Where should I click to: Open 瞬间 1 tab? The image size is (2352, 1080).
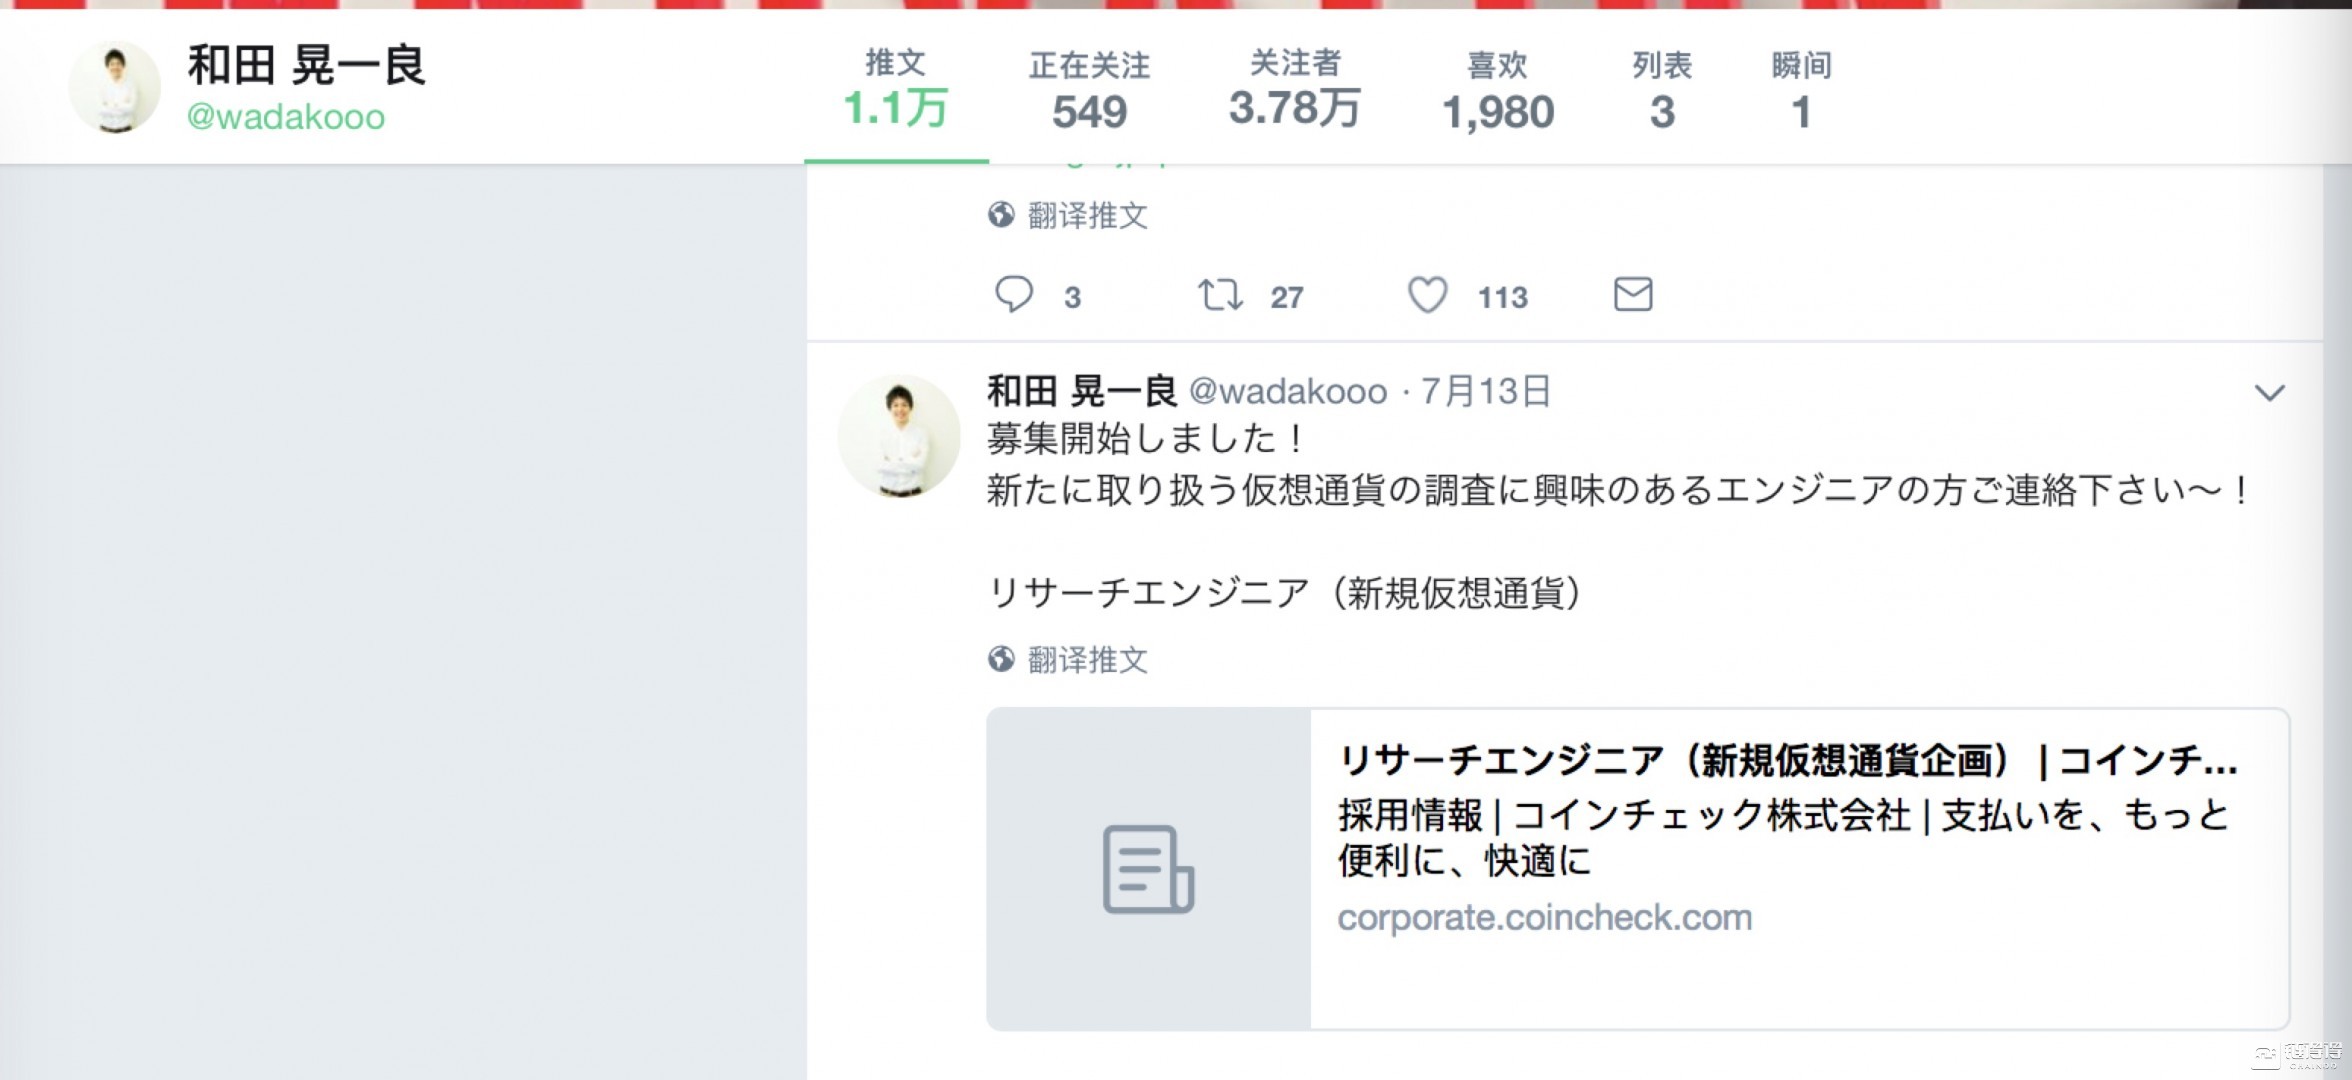pyautogui.click(x=1801, y=90)
